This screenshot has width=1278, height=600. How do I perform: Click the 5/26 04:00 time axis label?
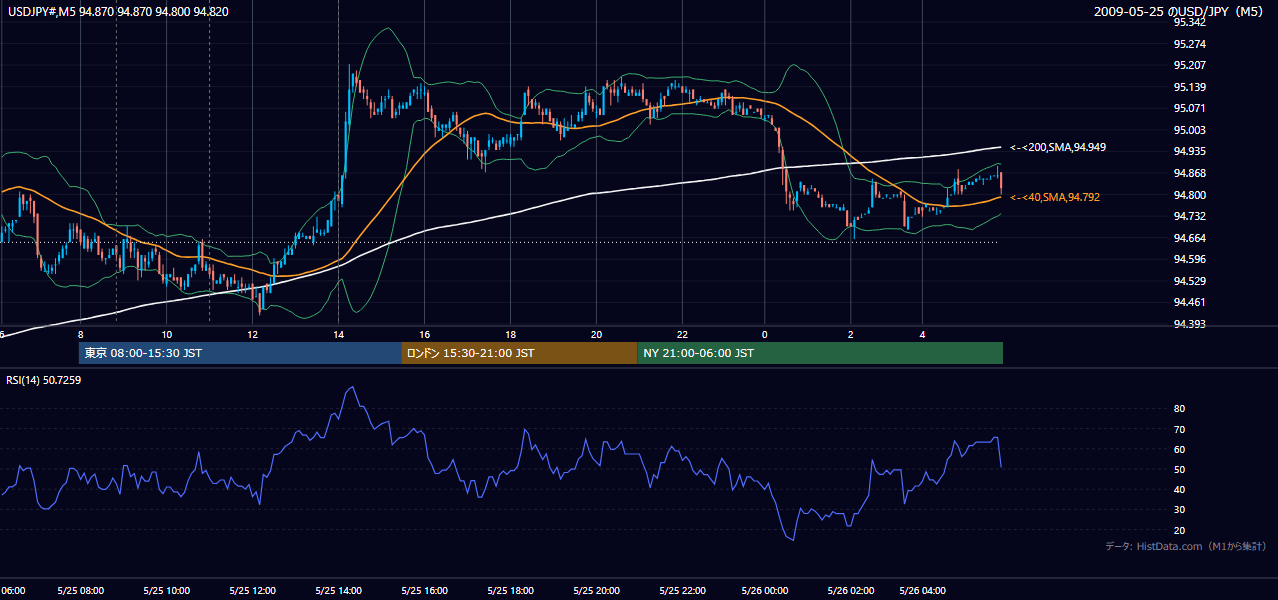pos(924,591)
